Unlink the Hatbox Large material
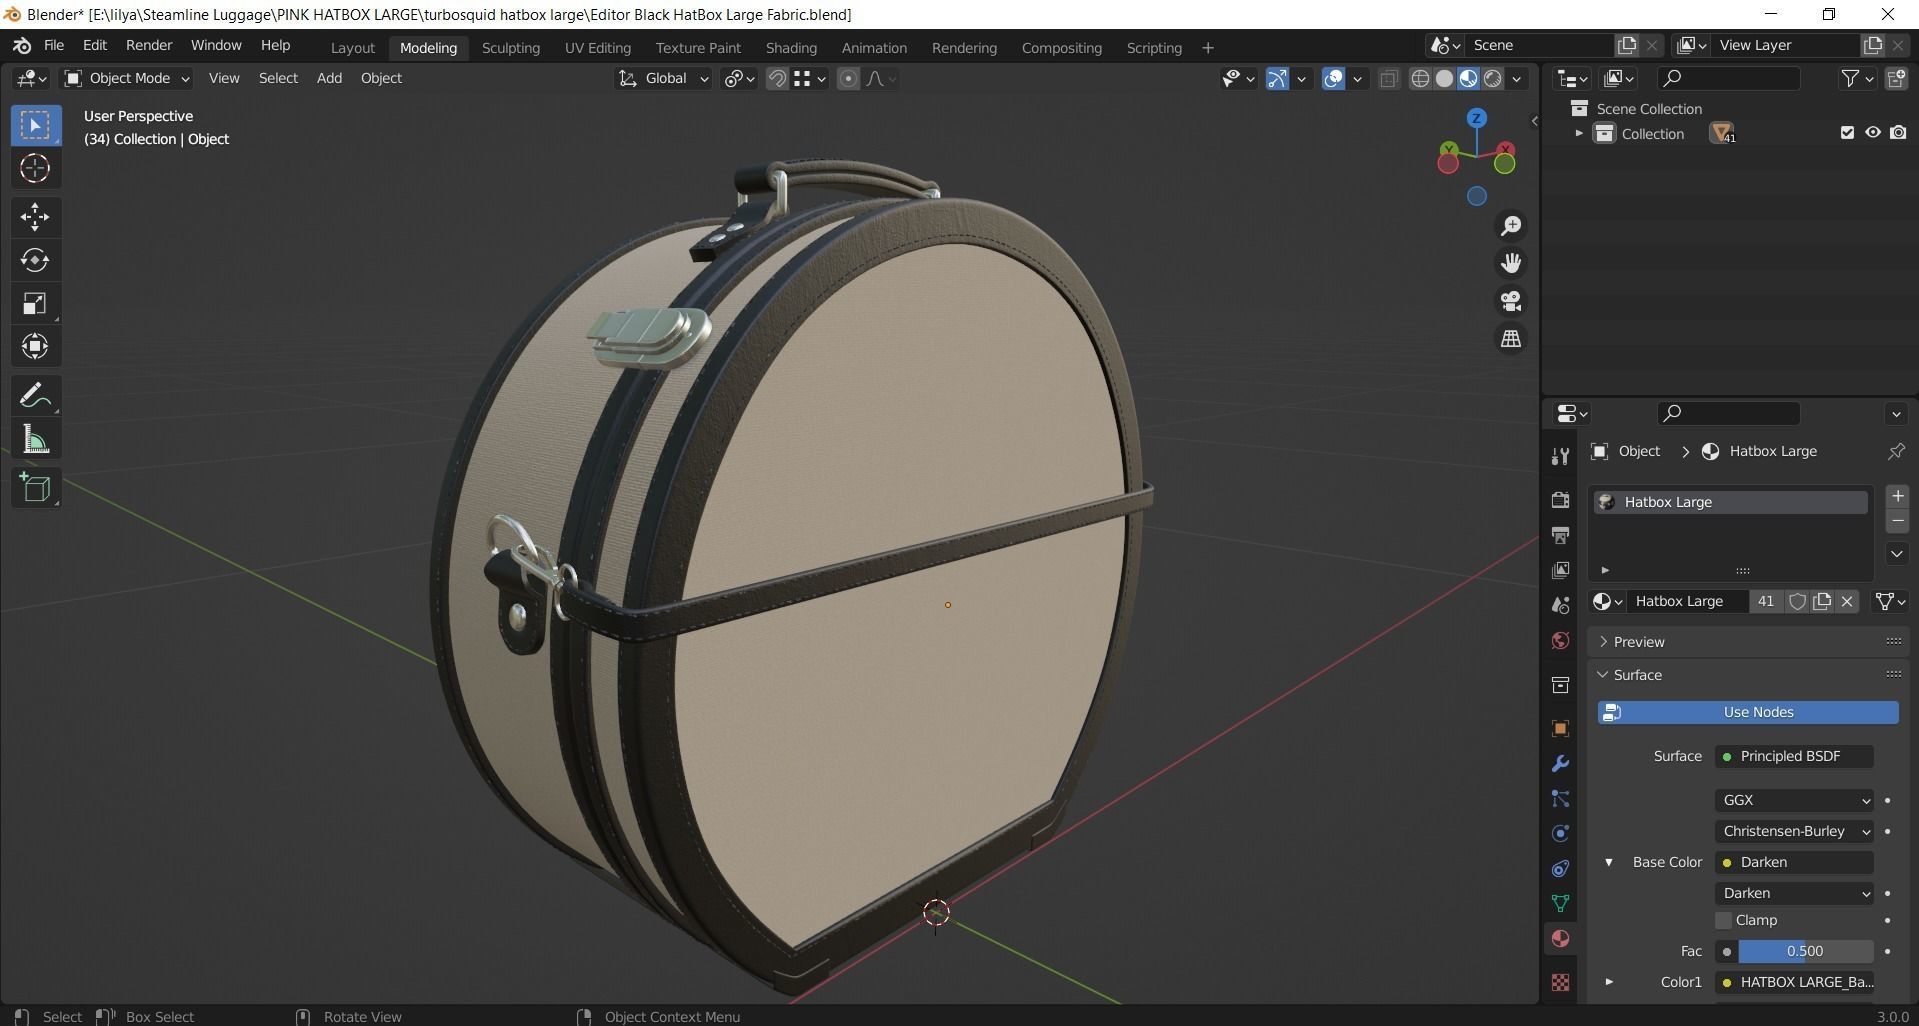Screen dimensions: 1919x1026 [x=1847, y=601]
